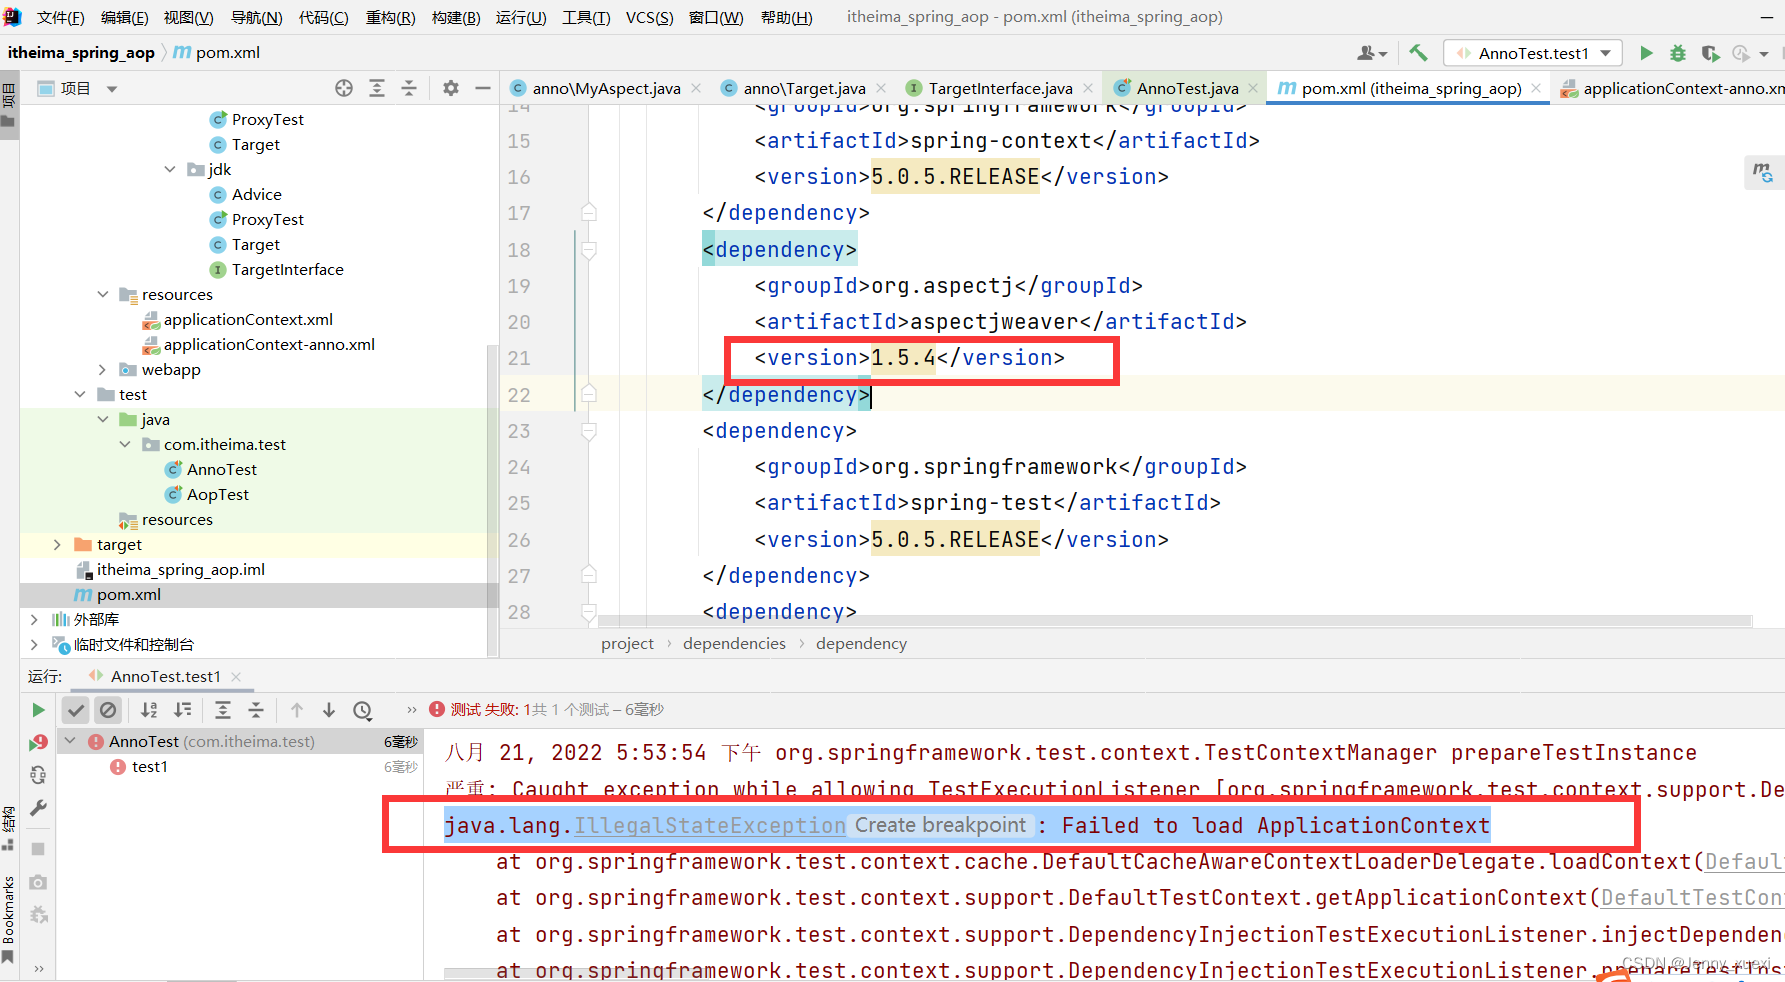
Task: Sort test results alphabetically
Action: pyautogui.click(x=148, y=709)
